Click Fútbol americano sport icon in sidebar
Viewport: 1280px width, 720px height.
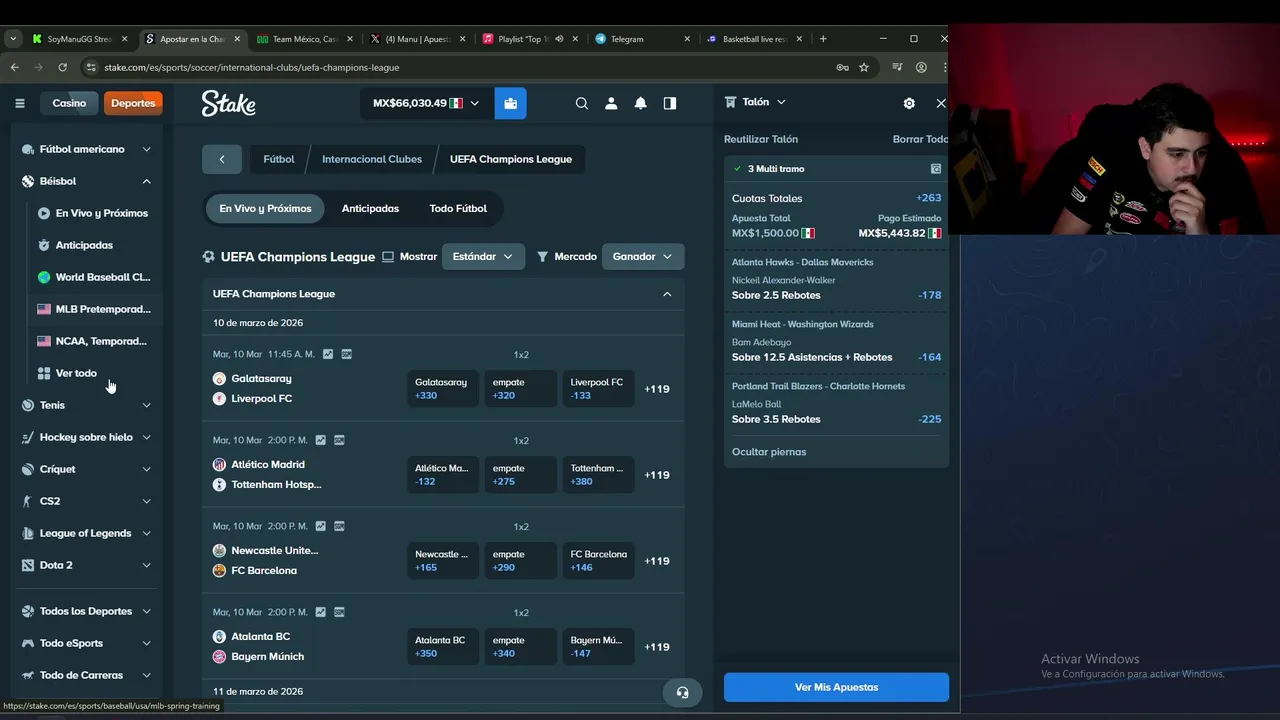tap(28, 149)
